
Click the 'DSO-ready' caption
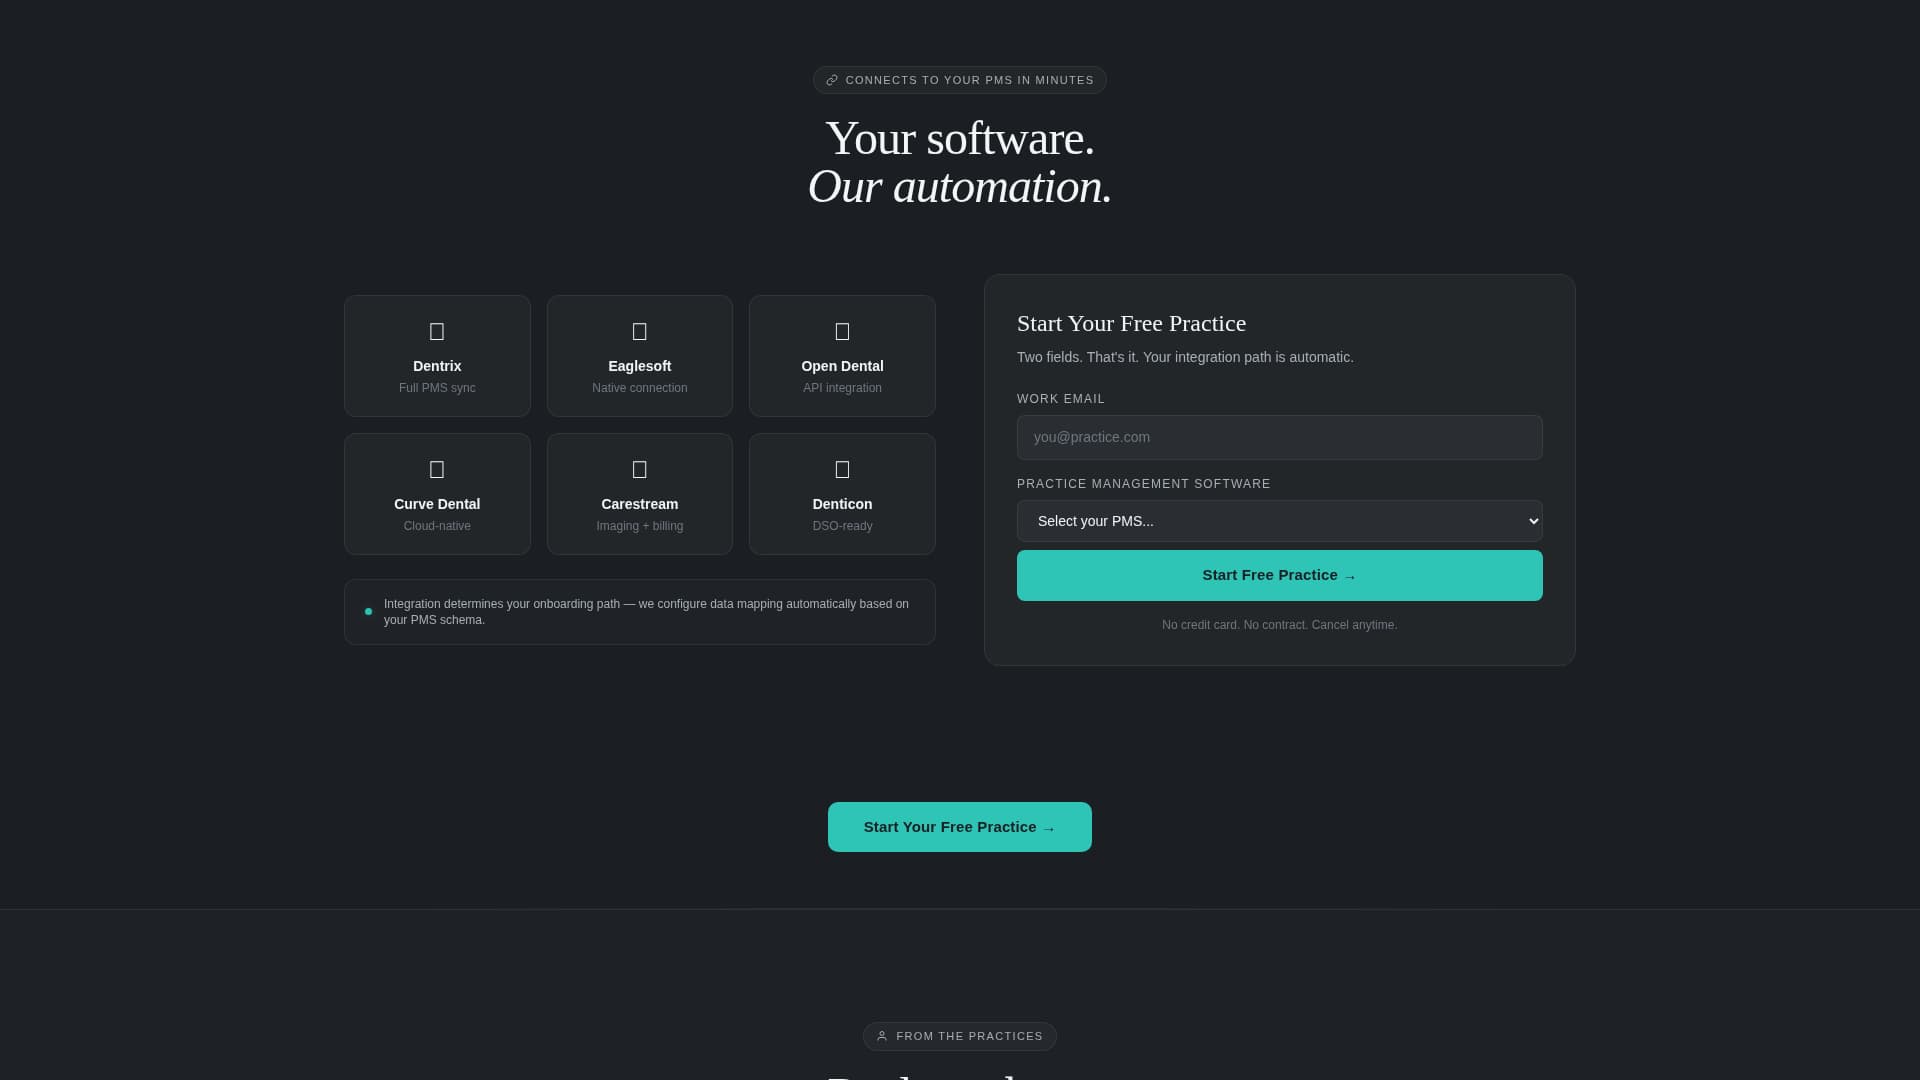[842, 526]
